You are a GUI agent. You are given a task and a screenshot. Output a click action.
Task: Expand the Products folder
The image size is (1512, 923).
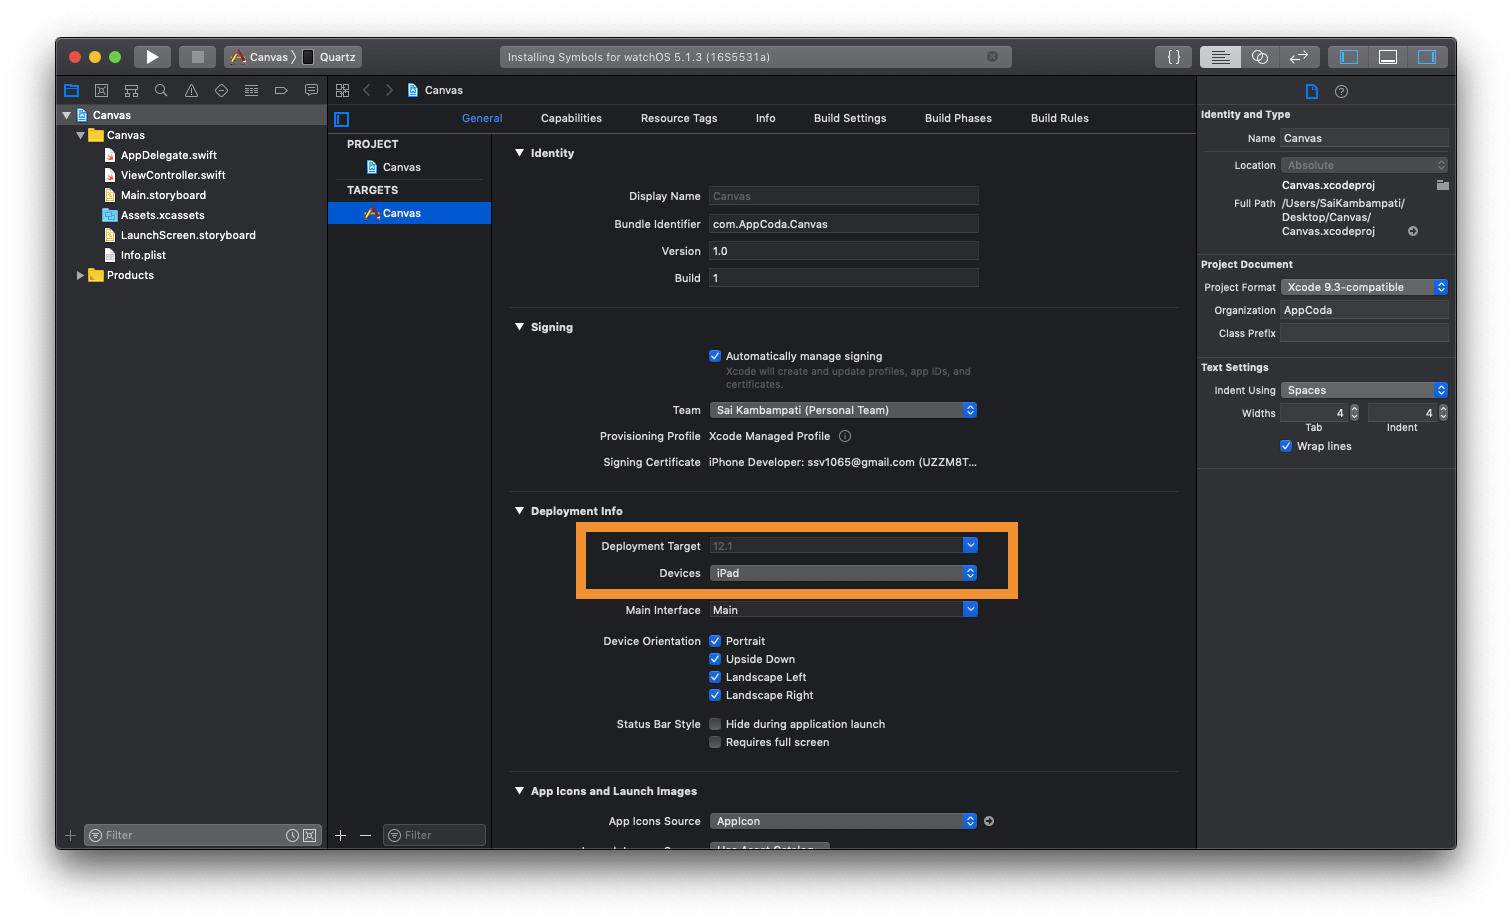81,275
